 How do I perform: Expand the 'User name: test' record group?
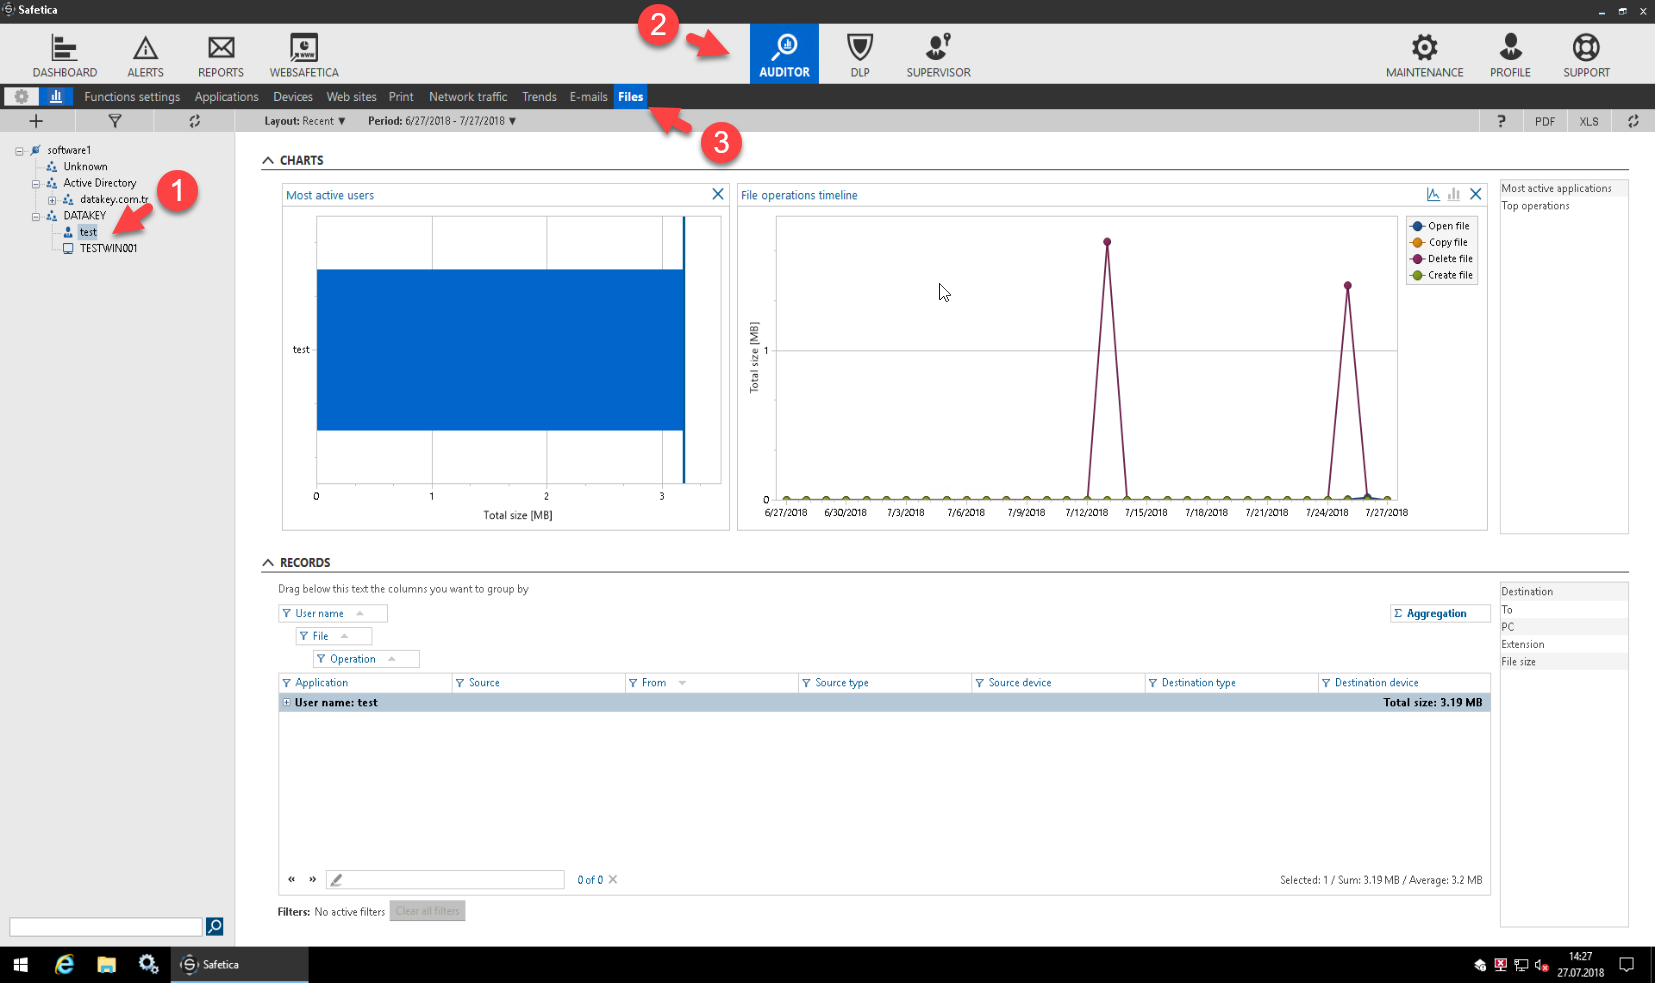[x=287, y=703]
